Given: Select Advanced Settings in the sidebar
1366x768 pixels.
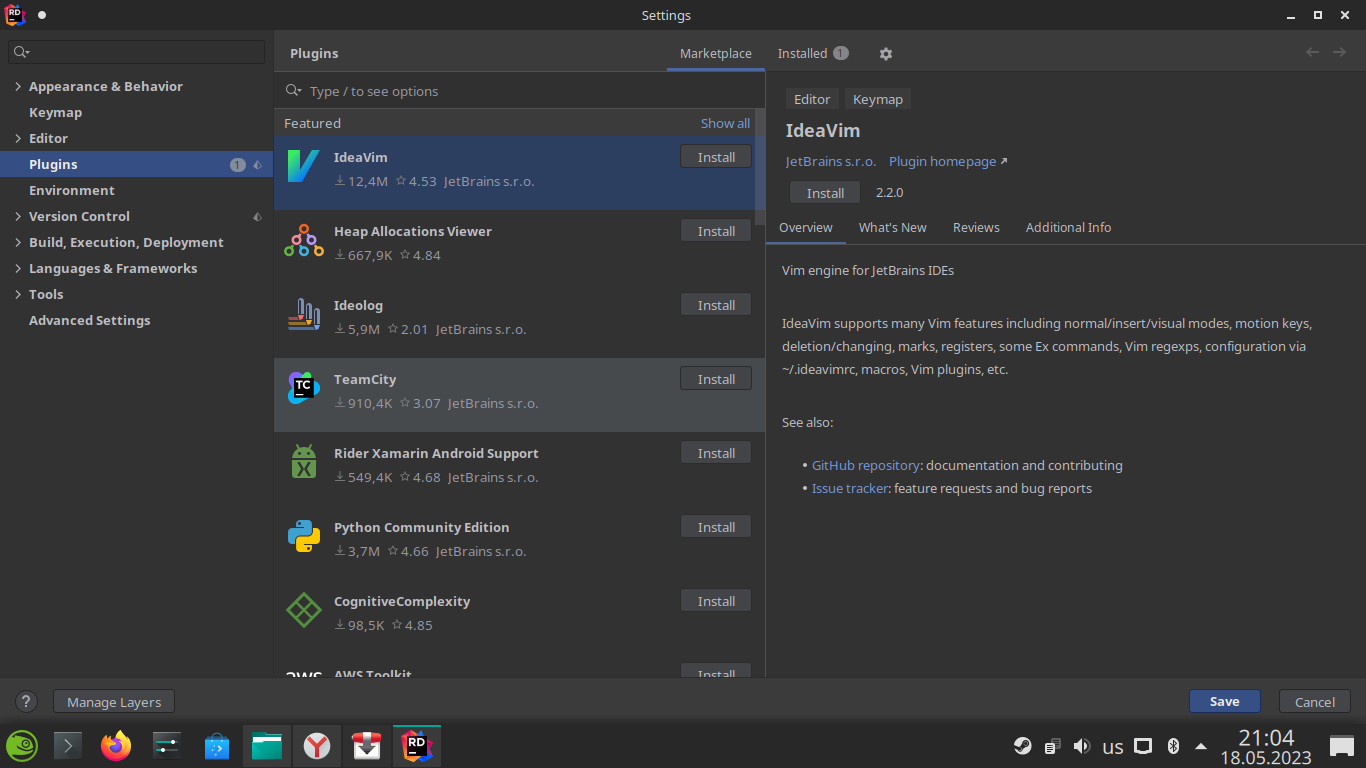Looking at the screenshot, I should click(x=89, y=321).
